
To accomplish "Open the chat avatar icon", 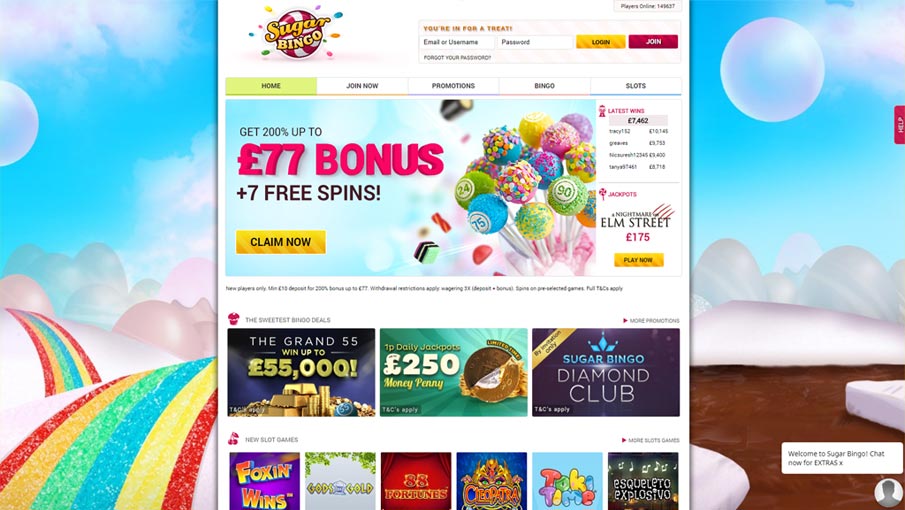I will (x=888, y=492).
